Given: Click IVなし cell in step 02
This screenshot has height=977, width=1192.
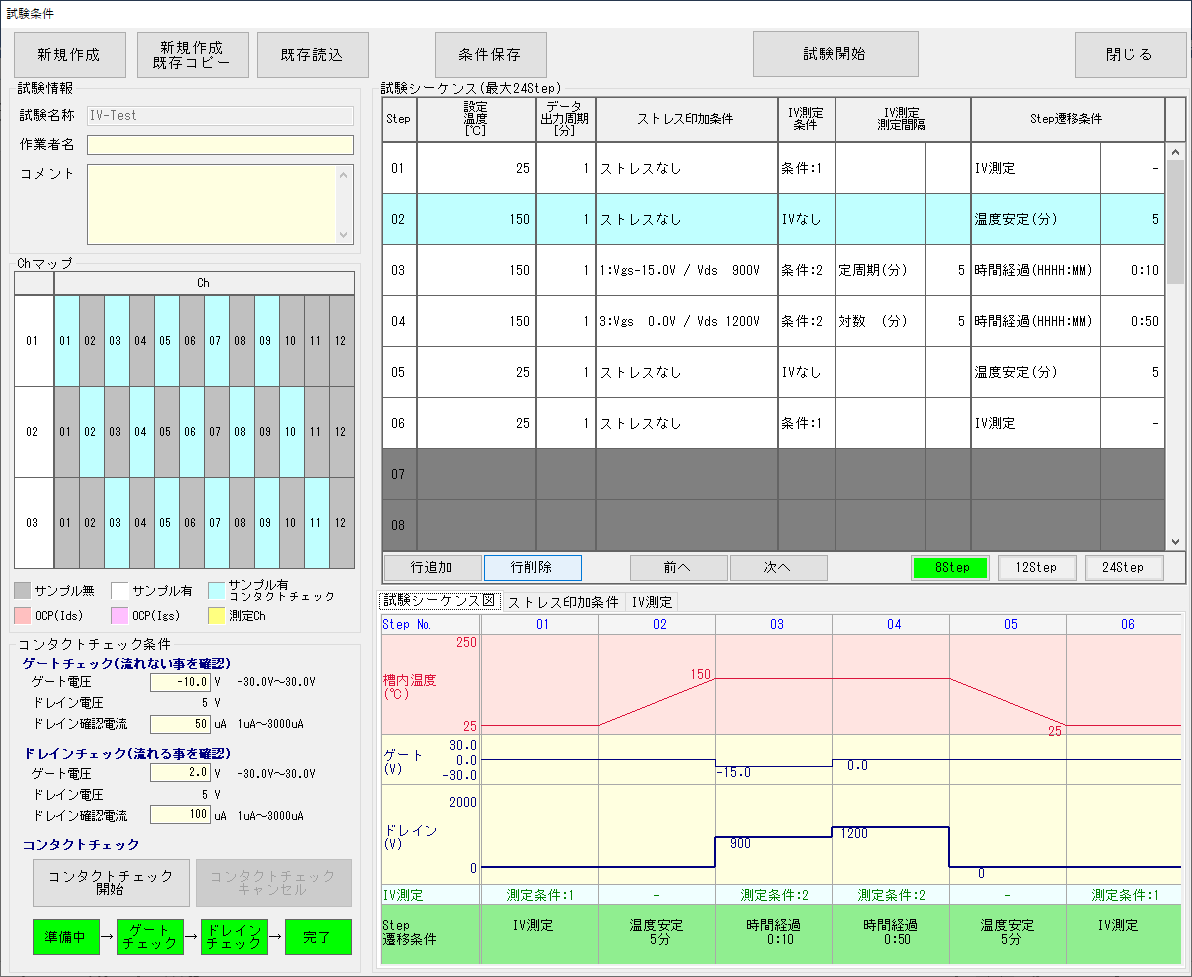Looking at the screenshot, I should 807,219.
